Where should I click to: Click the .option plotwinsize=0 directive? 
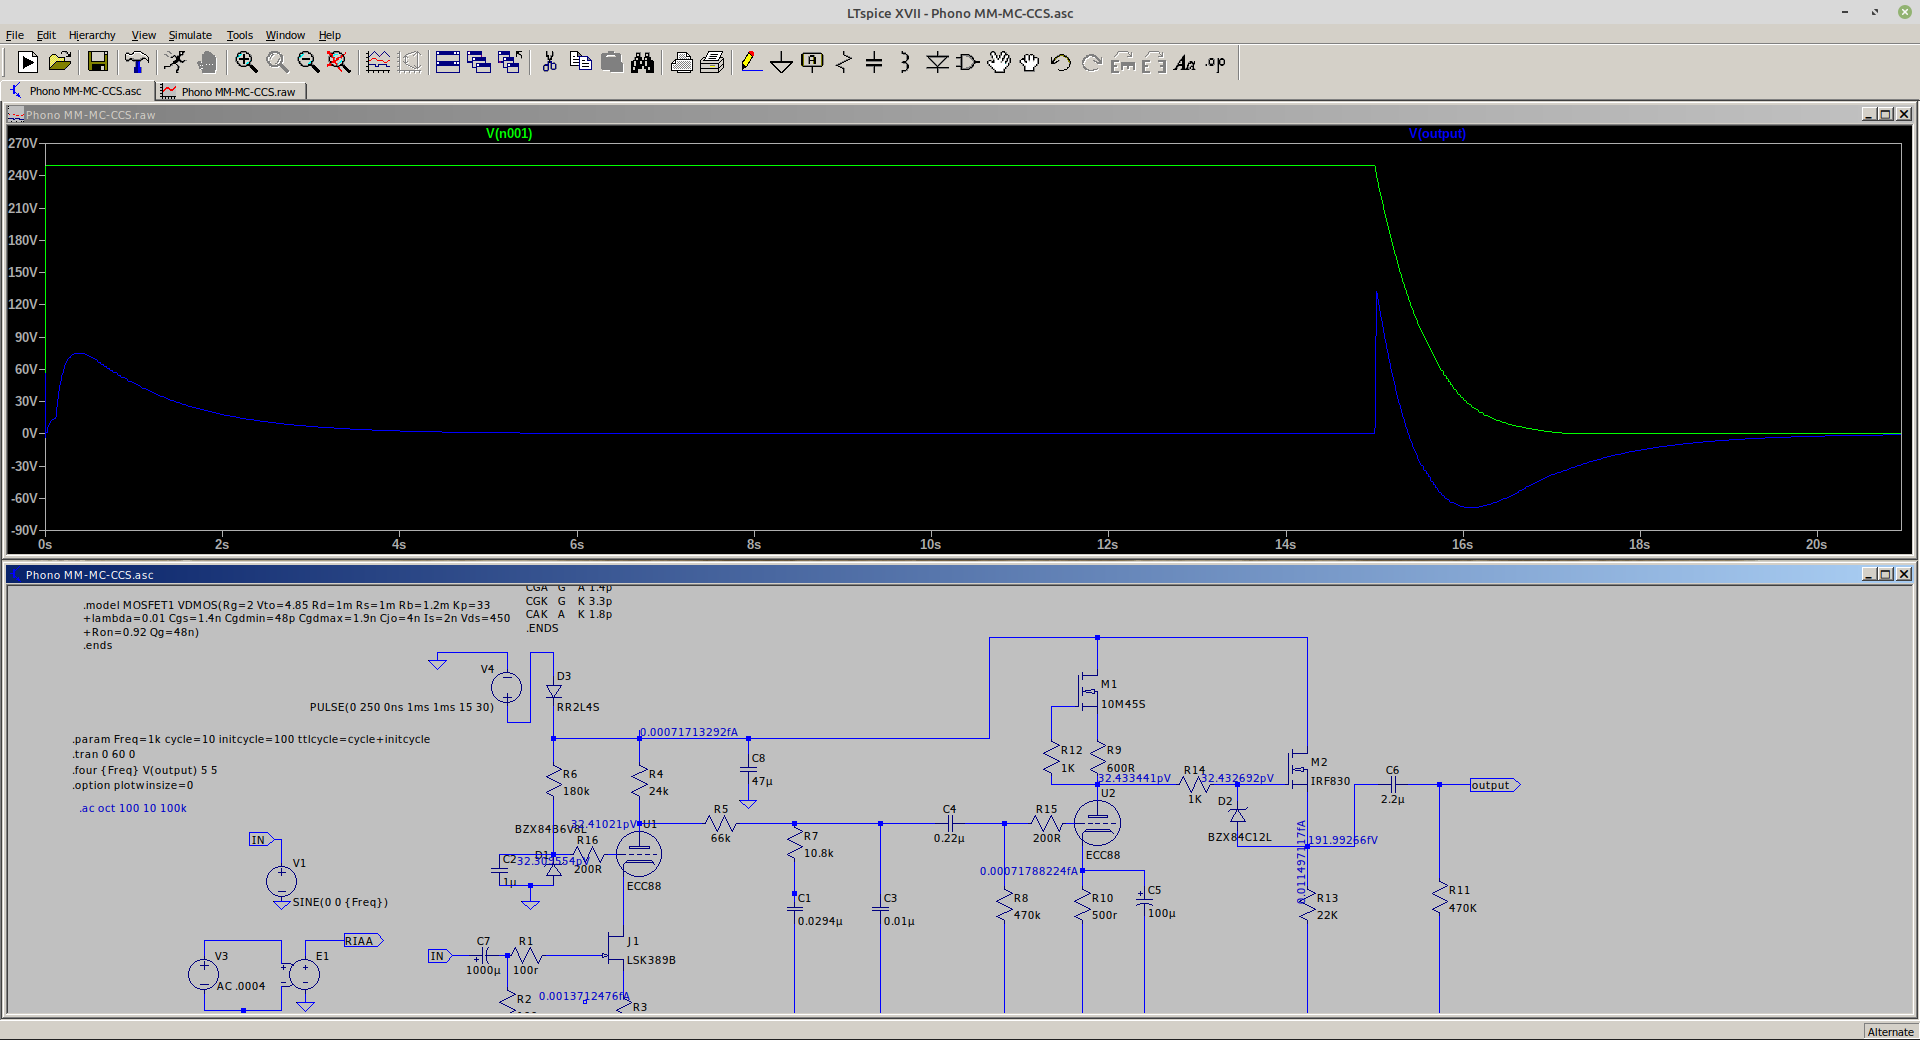(x=133, y=785)
